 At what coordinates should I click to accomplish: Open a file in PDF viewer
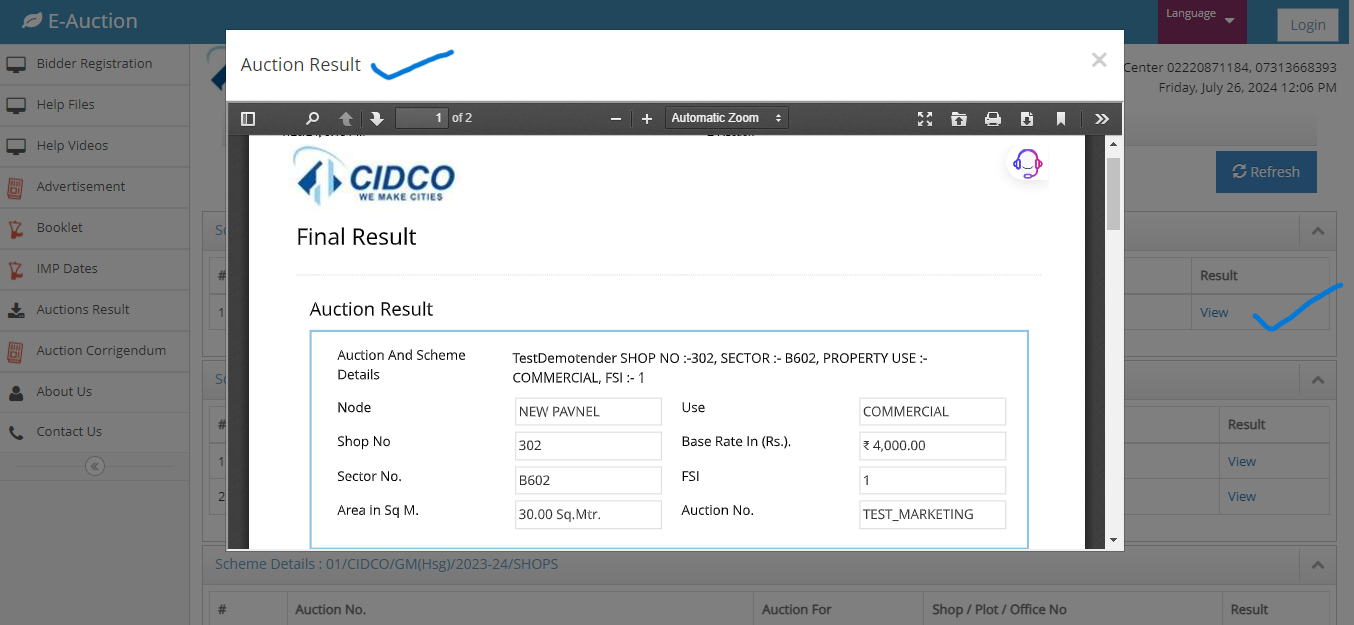click(959, 118)
